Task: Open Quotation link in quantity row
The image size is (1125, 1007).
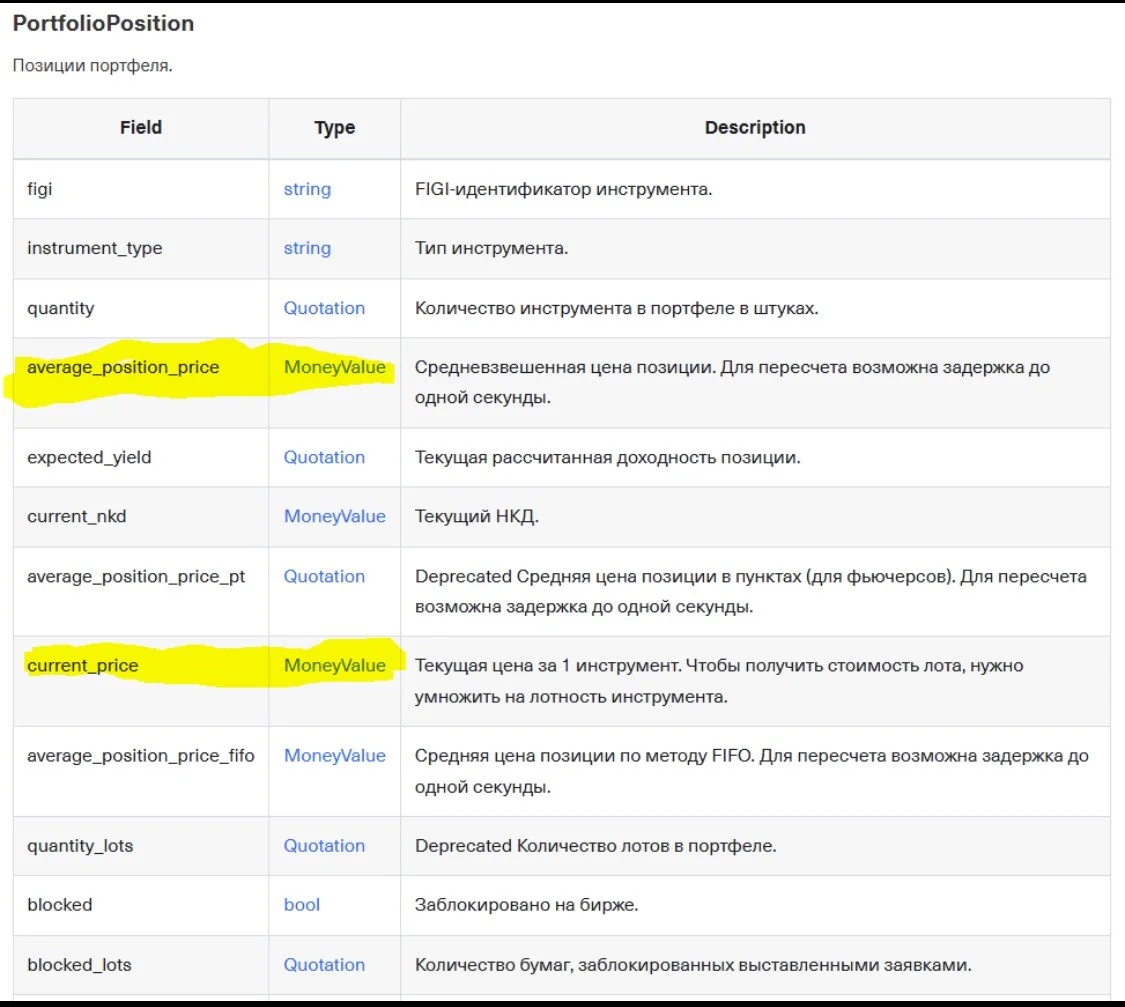Action: (x=324, y=308)
